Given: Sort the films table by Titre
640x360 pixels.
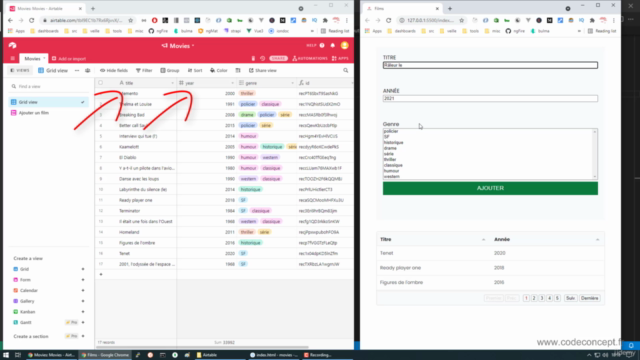Looking at the screenshot, I should click(x=433, y=240).
